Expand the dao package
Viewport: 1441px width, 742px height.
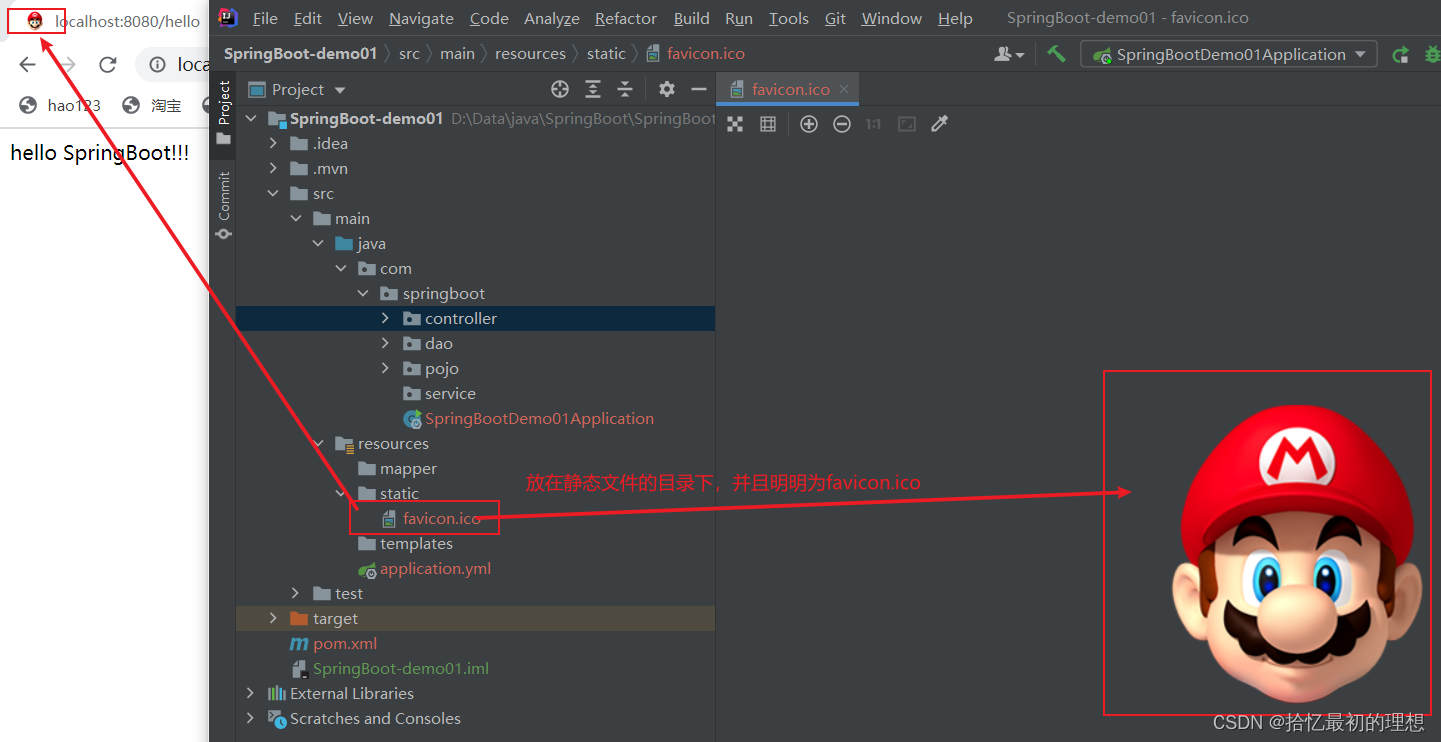(x=386, y=344)
